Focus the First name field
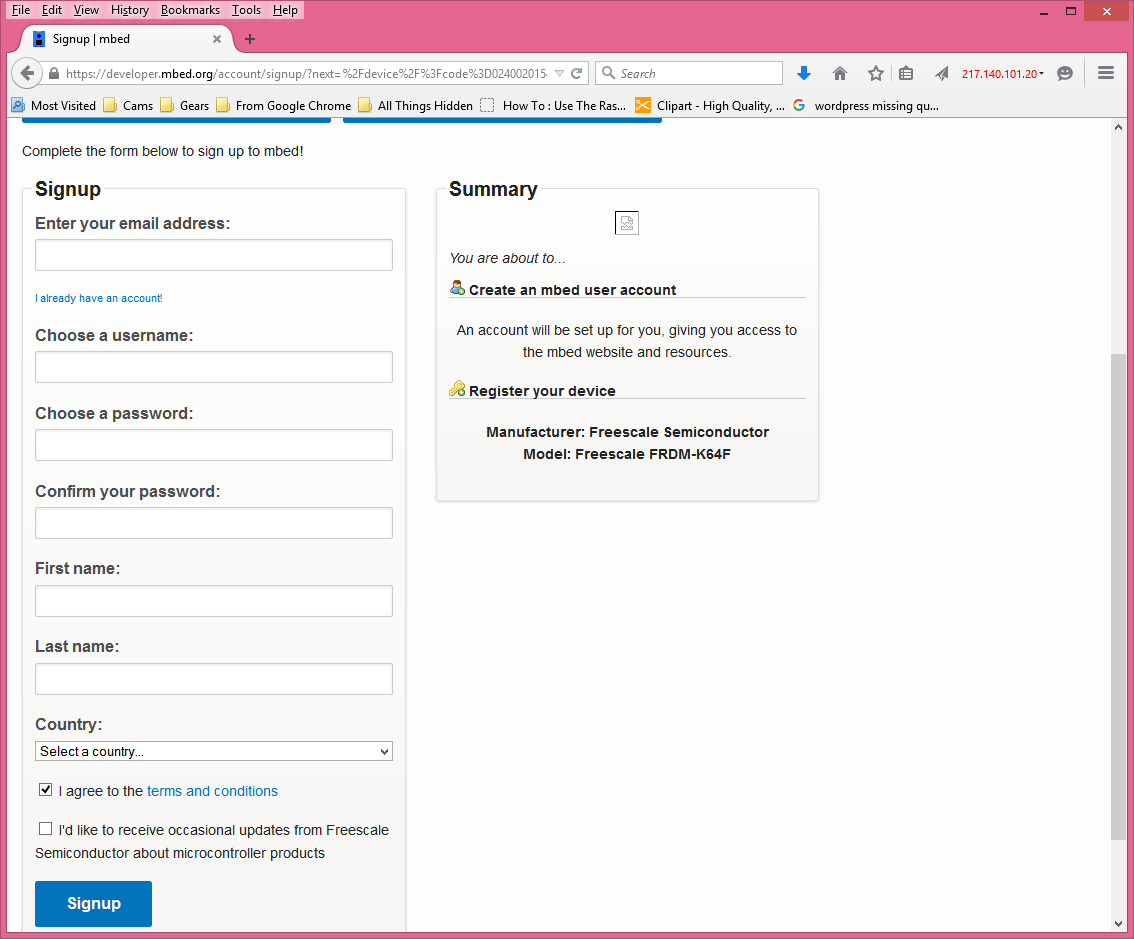The height and width of the screenshot is (939, 1134). click(x=214, y=601)
